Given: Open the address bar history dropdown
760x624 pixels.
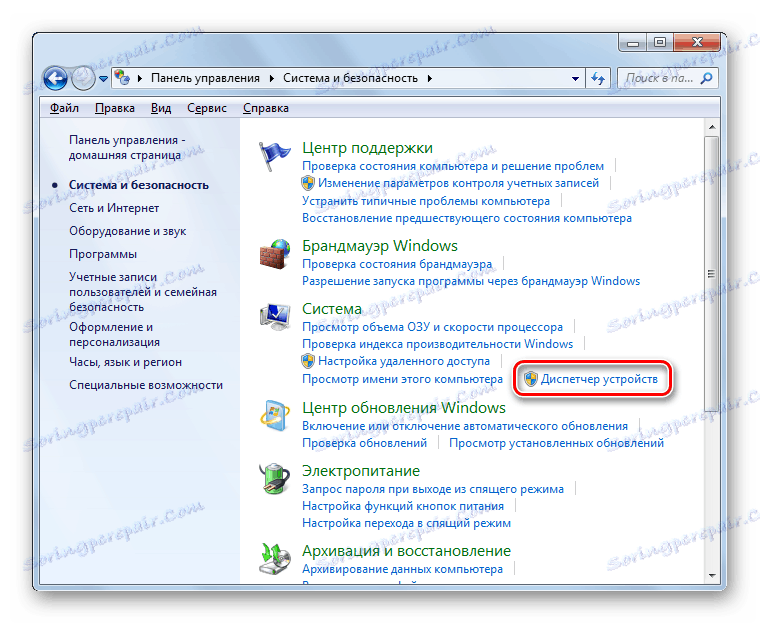Looking at the screenshot, I should 575,79.
